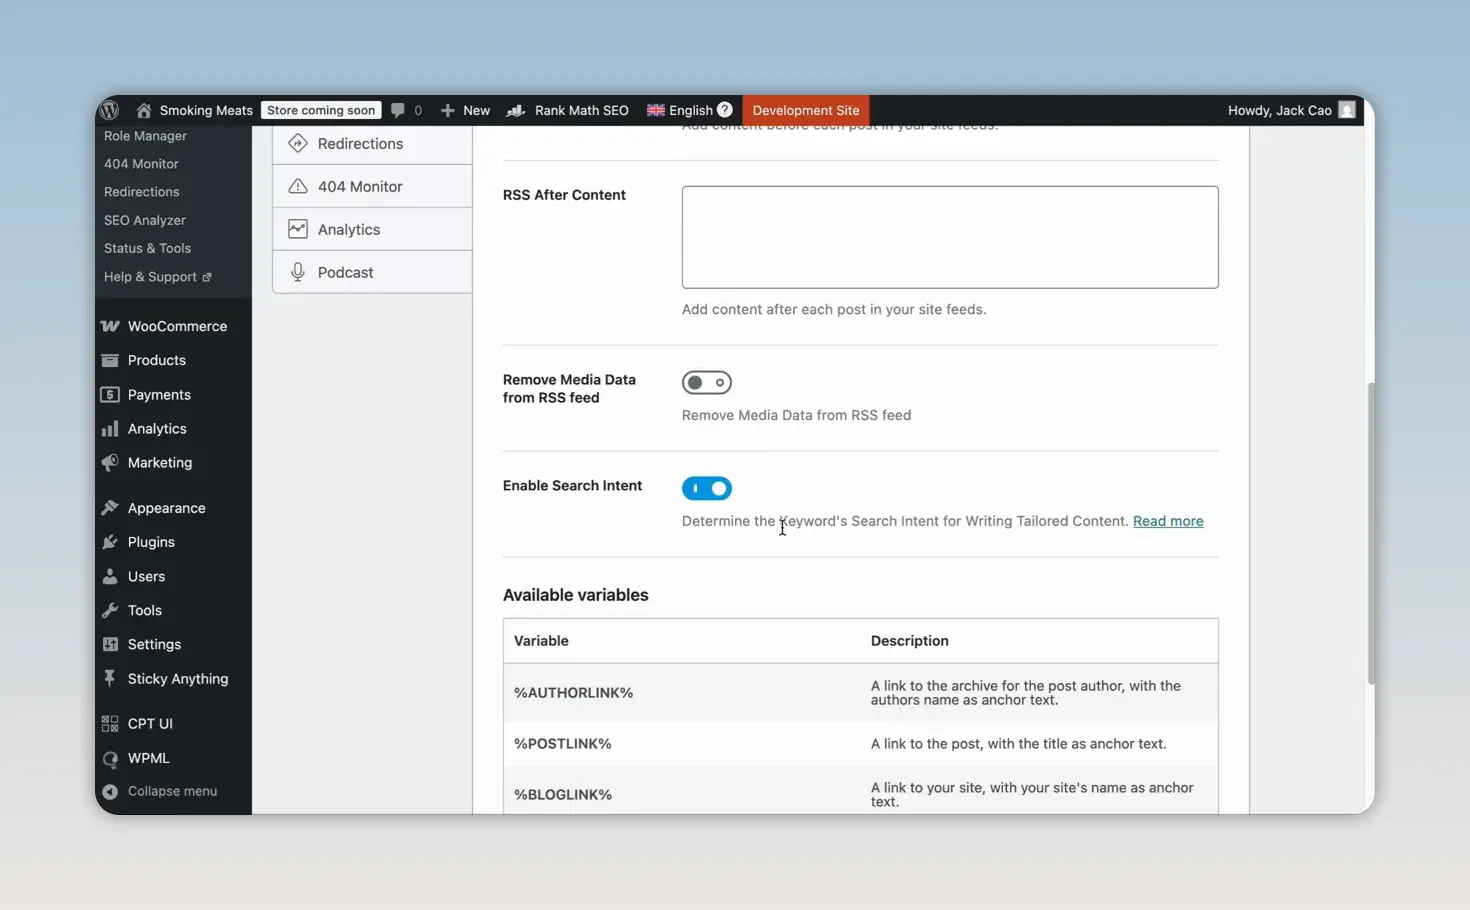This screenshot has width=1470, height=910.
Task: Open Role Manager submenu item
Action: [145, 136]
